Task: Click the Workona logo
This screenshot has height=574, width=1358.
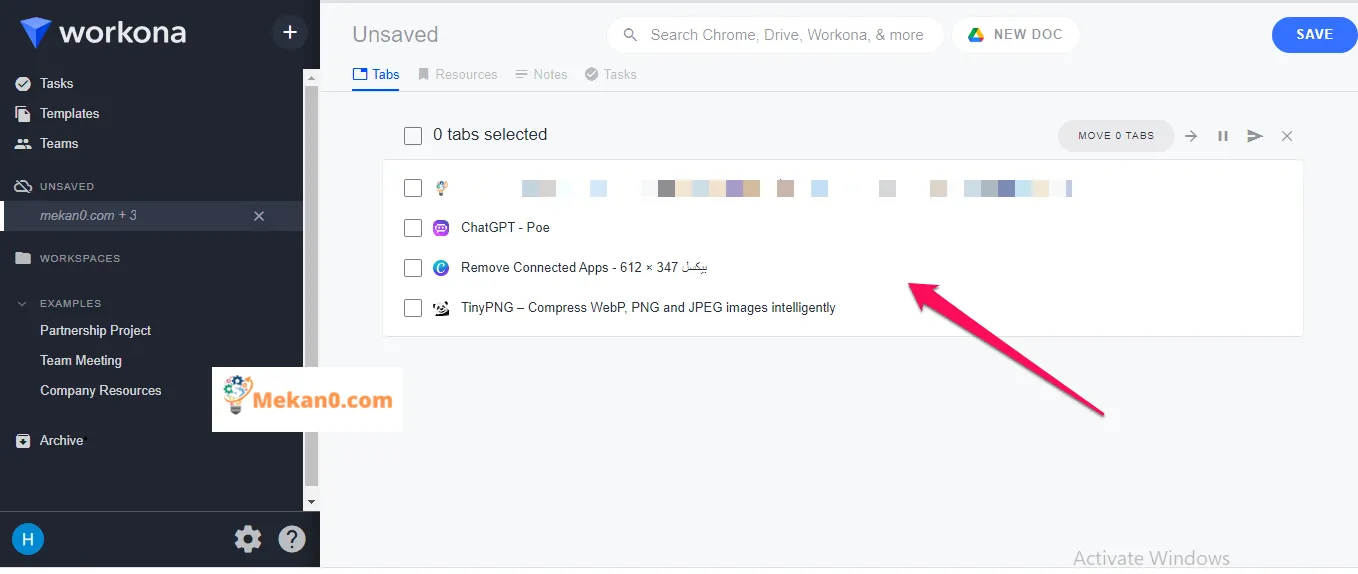Action: tap(103, 32)
